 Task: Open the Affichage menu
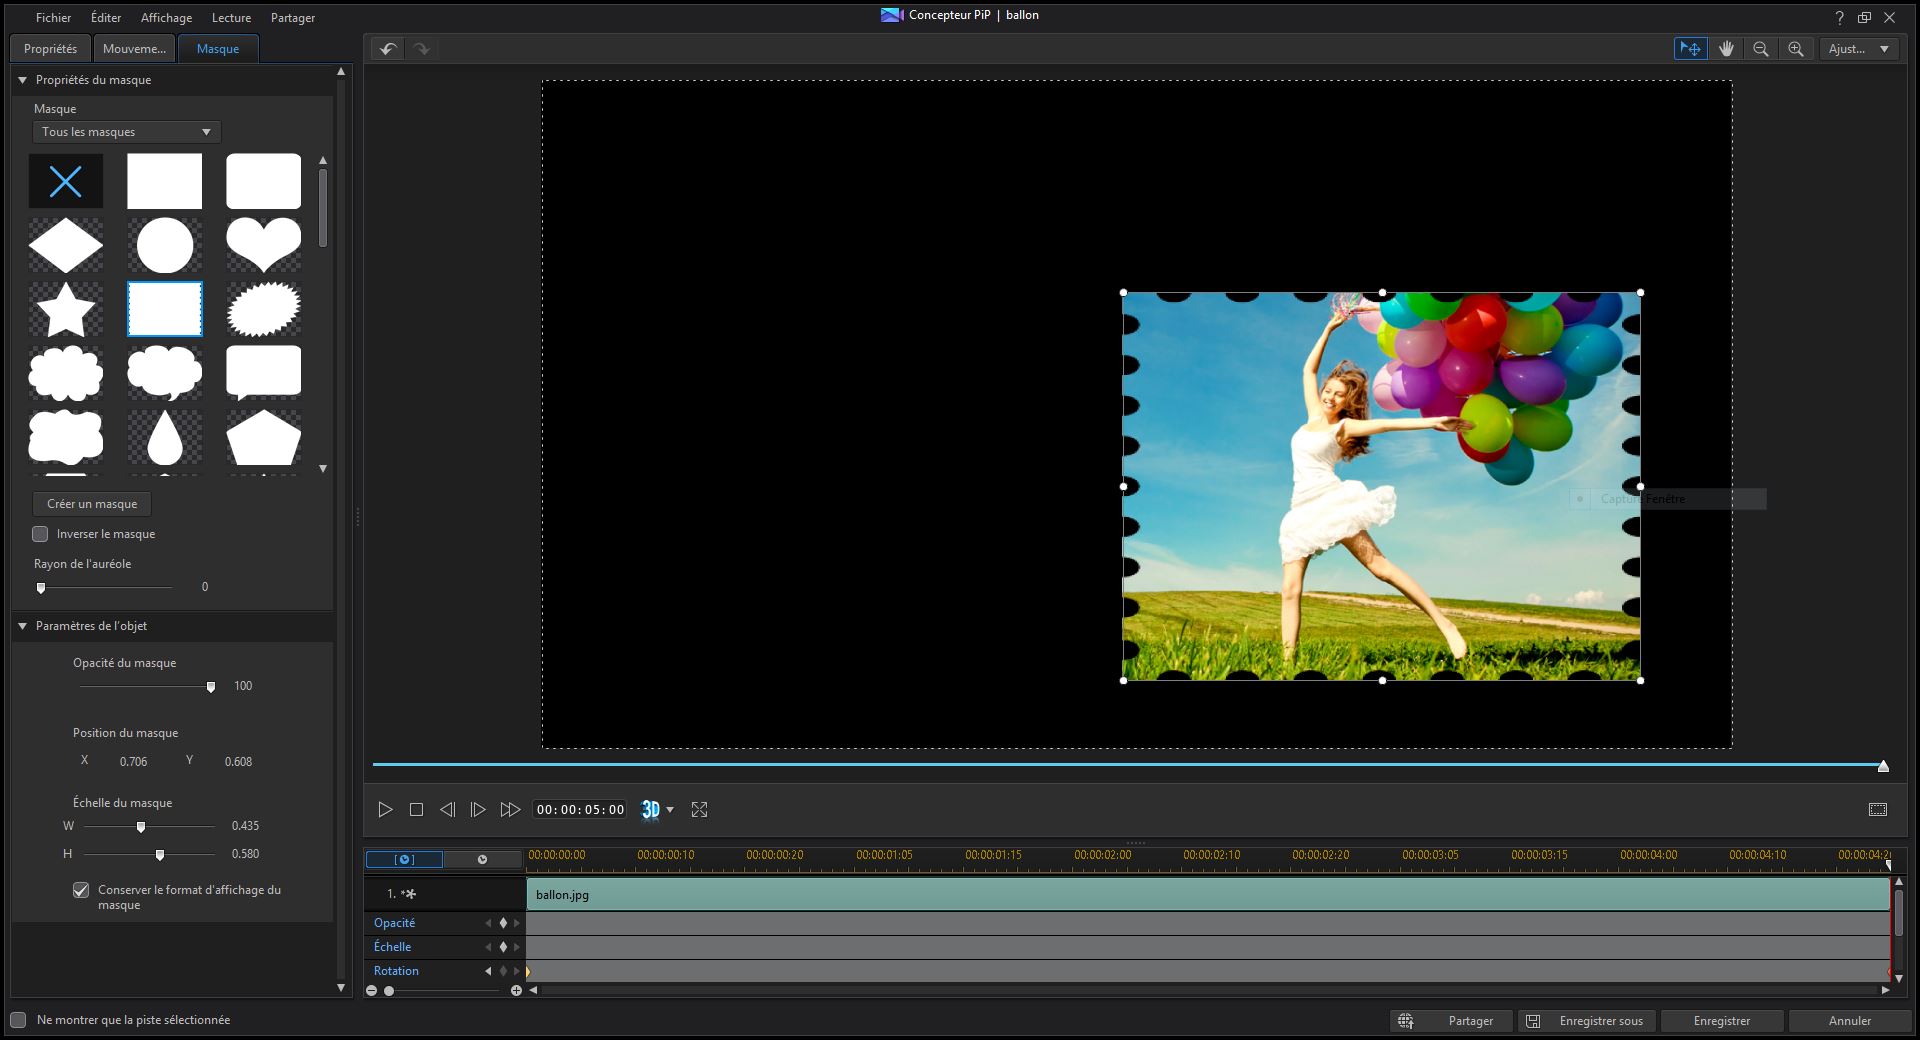coord(166,18)
